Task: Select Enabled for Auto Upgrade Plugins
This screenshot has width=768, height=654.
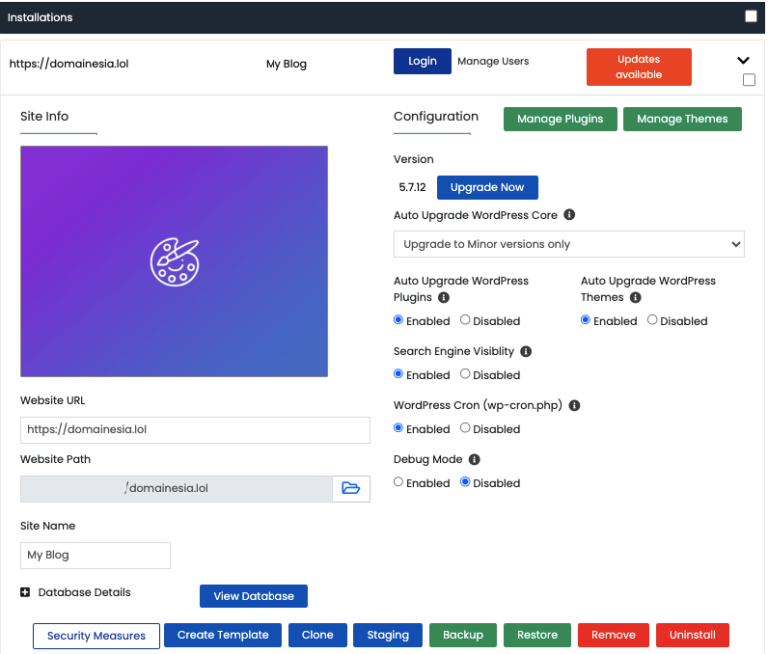Action: pos(398,320)
